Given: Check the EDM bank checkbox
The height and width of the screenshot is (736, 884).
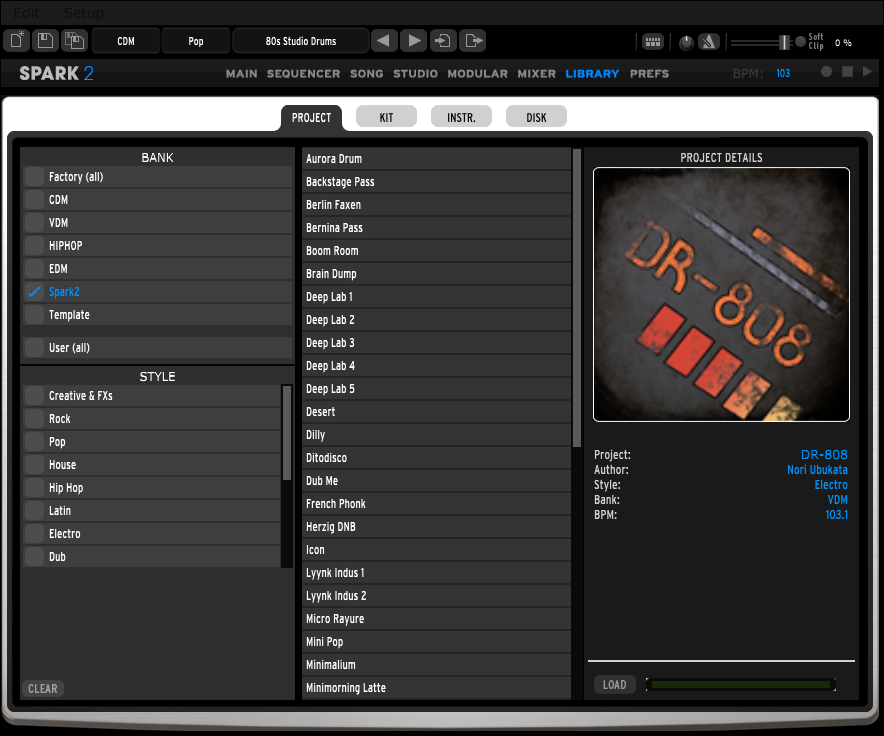Looking at the screenshot, I should (34, 269).
